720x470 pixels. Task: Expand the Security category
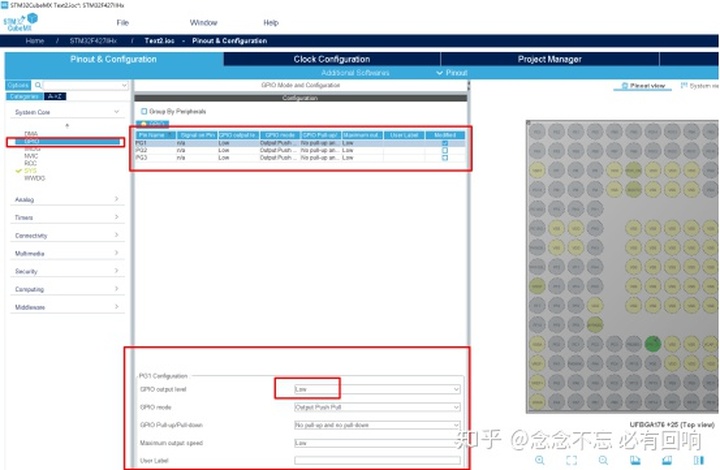coord(67,271)
